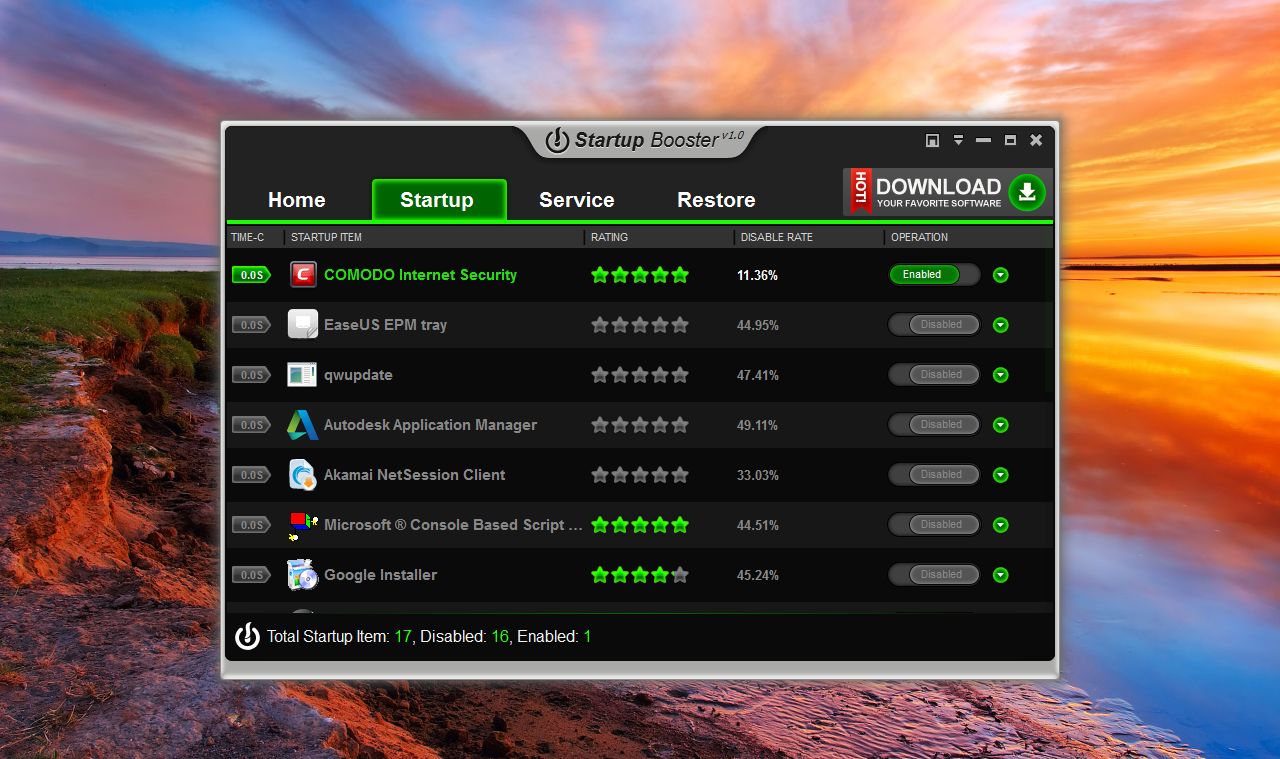
Task: Click the skin icon in the title bar
Action: pos(932,140)
